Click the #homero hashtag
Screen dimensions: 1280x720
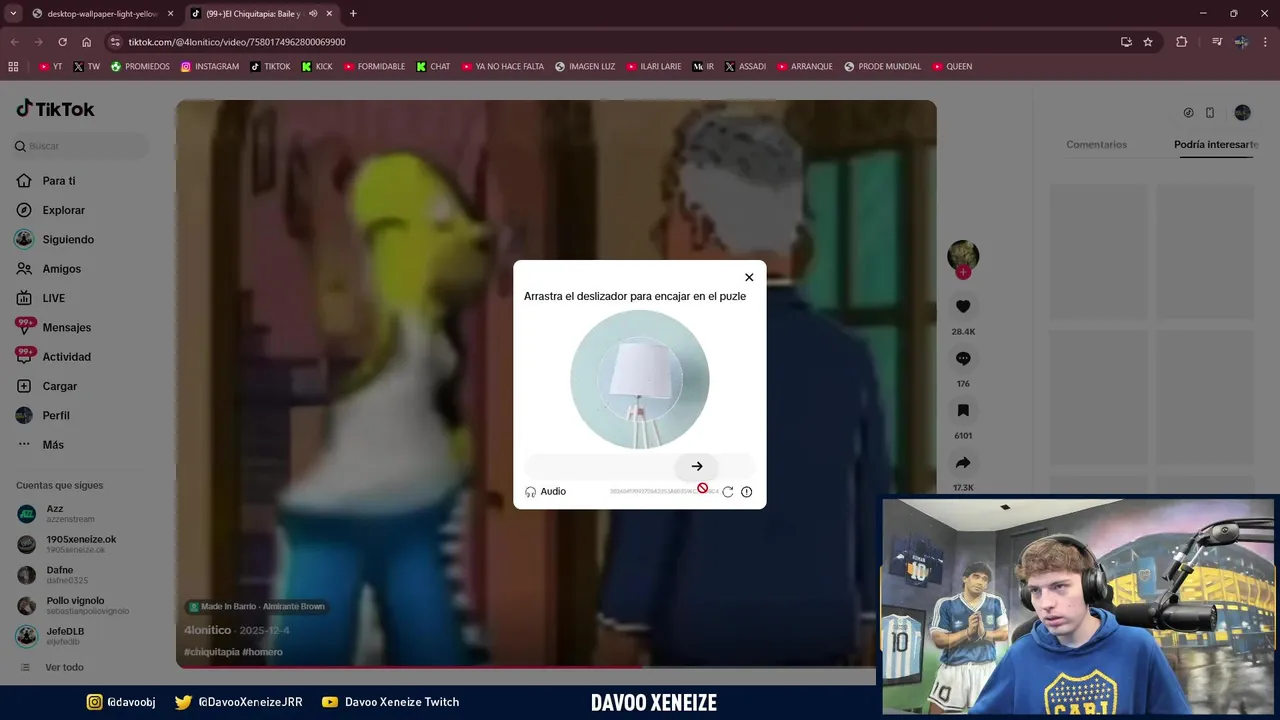pyautogui.click(x=263, y=652)
